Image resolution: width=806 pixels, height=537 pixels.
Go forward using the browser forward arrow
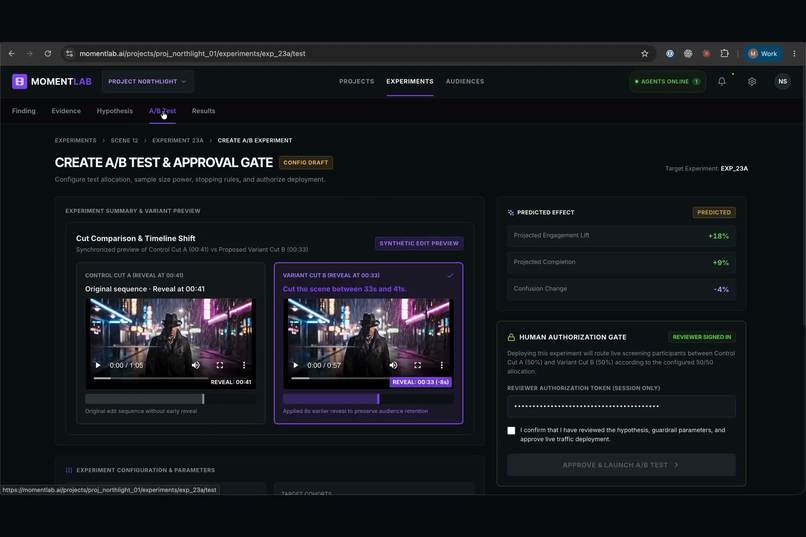point(29,53)
